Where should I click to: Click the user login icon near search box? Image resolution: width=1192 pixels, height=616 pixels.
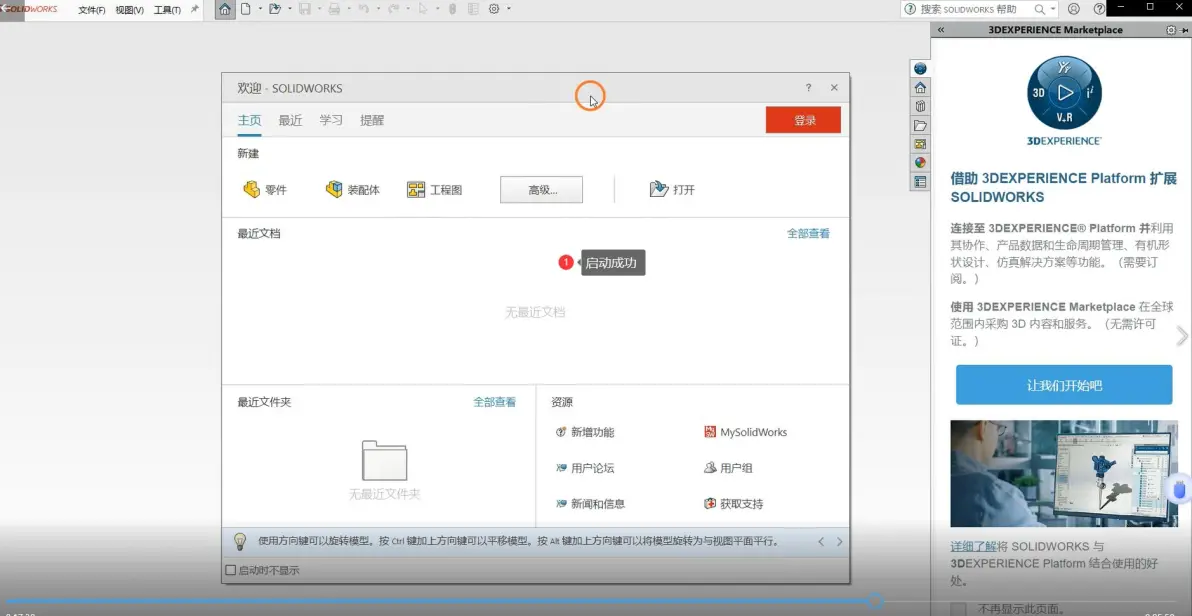click(1073, 9)
